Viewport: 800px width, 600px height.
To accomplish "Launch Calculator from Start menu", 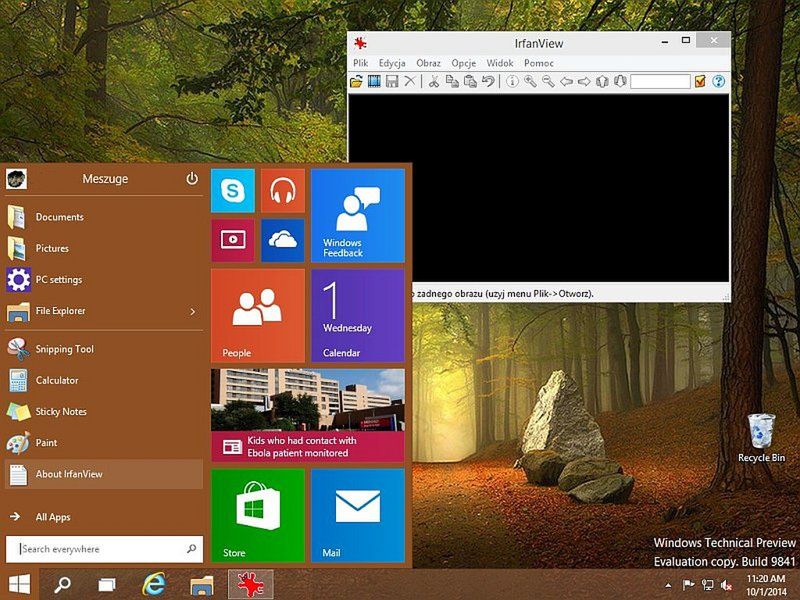I will 104,380.
